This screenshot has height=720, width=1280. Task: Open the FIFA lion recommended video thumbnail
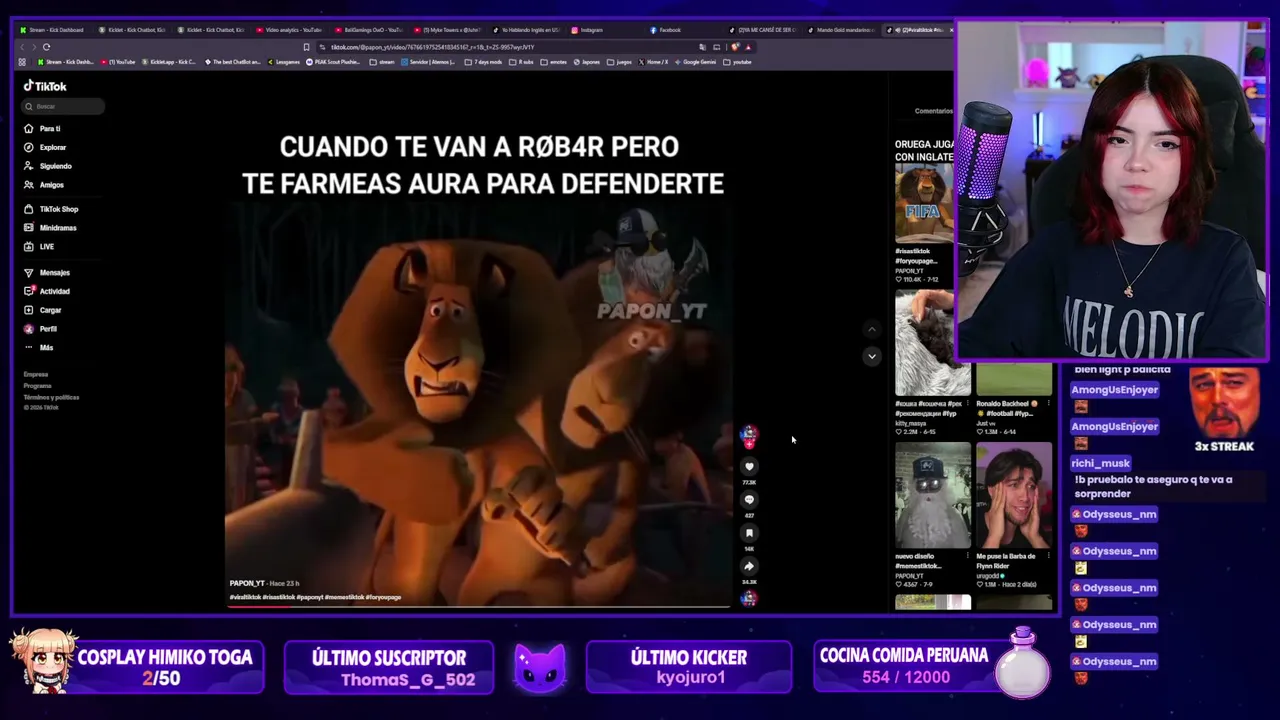coord(924,204)
